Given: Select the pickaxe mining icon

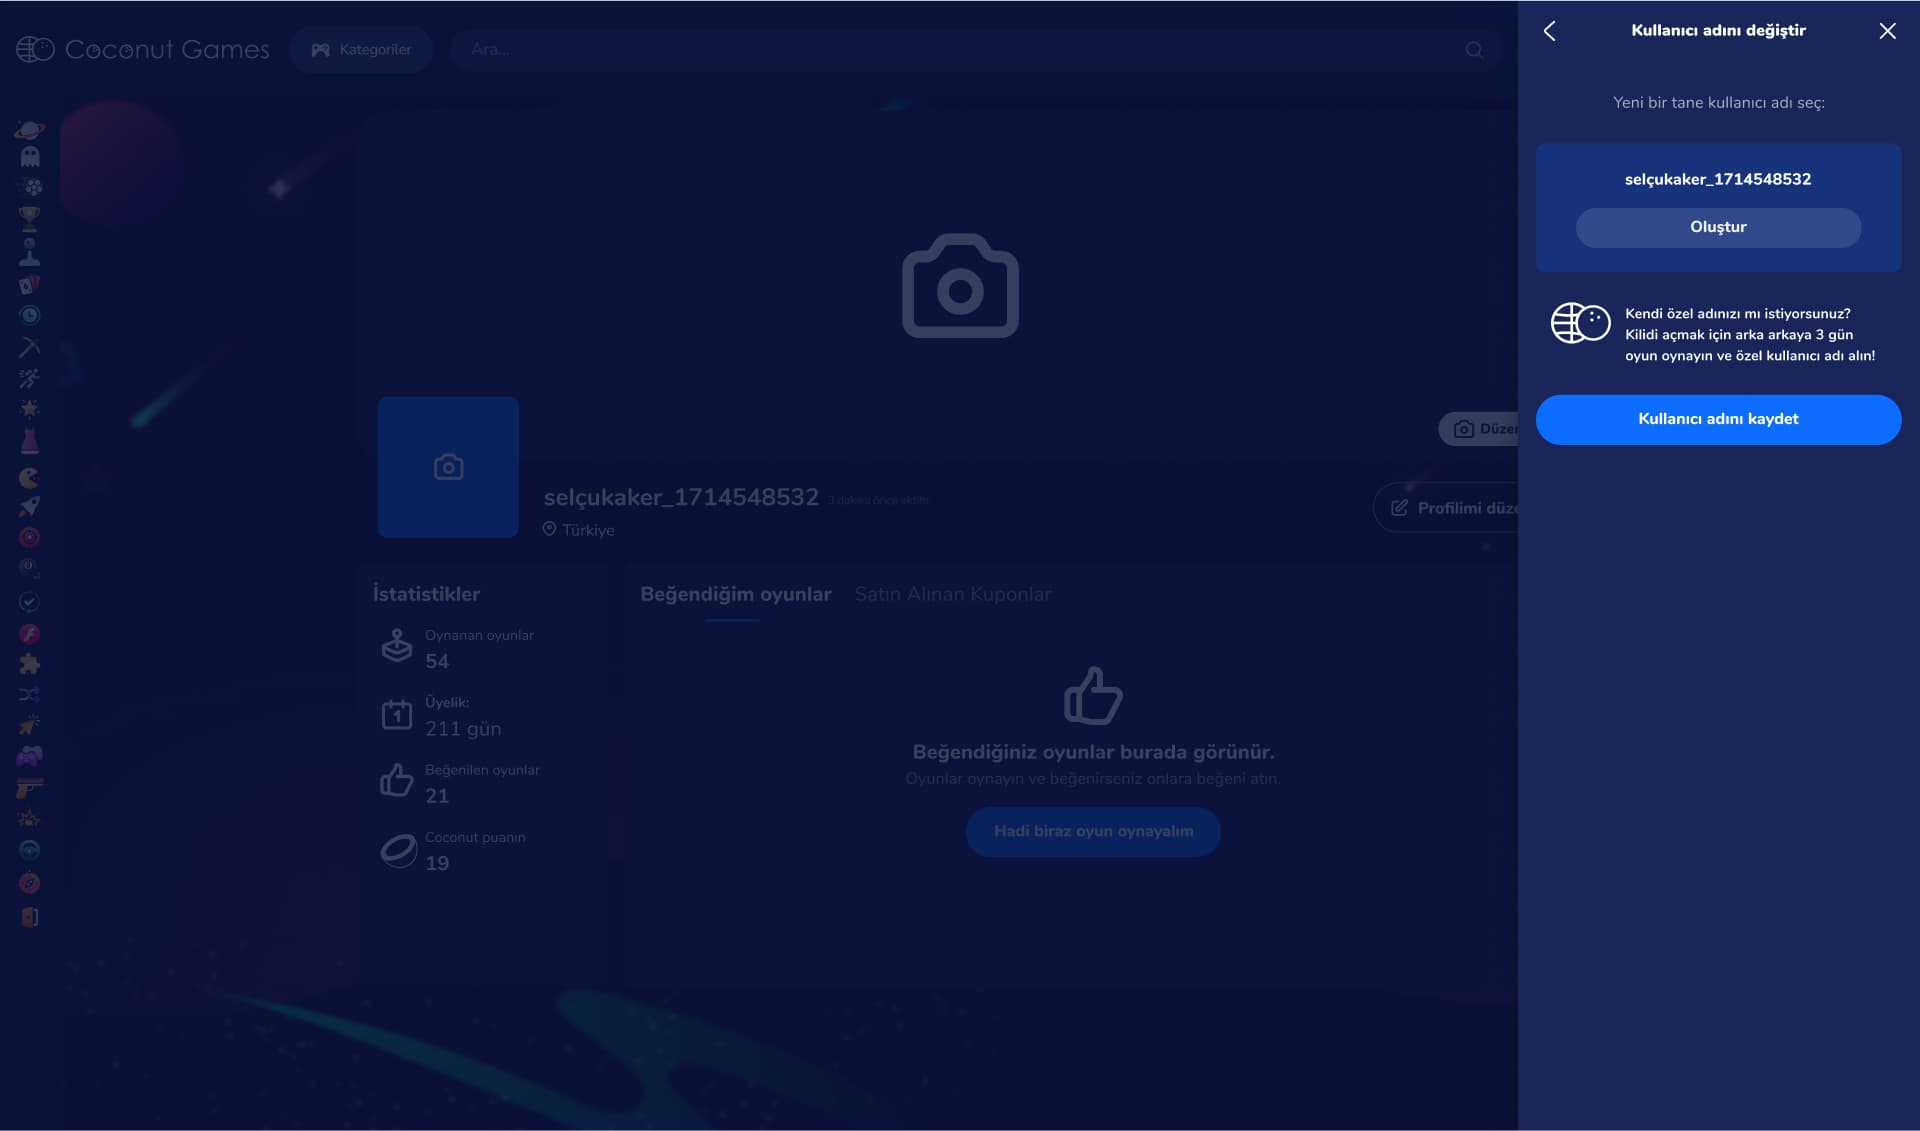Looking at the screenshot, I should click(30, 347).
